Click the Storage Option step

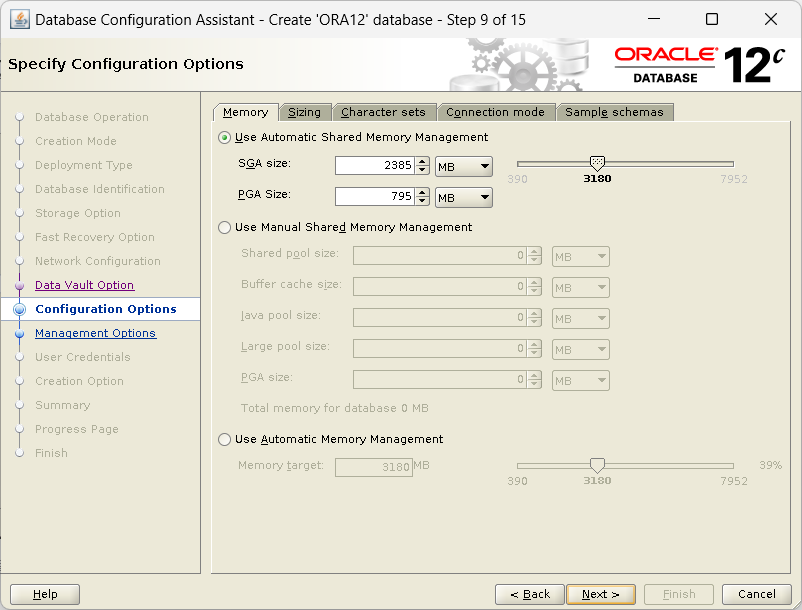point(78,213)
